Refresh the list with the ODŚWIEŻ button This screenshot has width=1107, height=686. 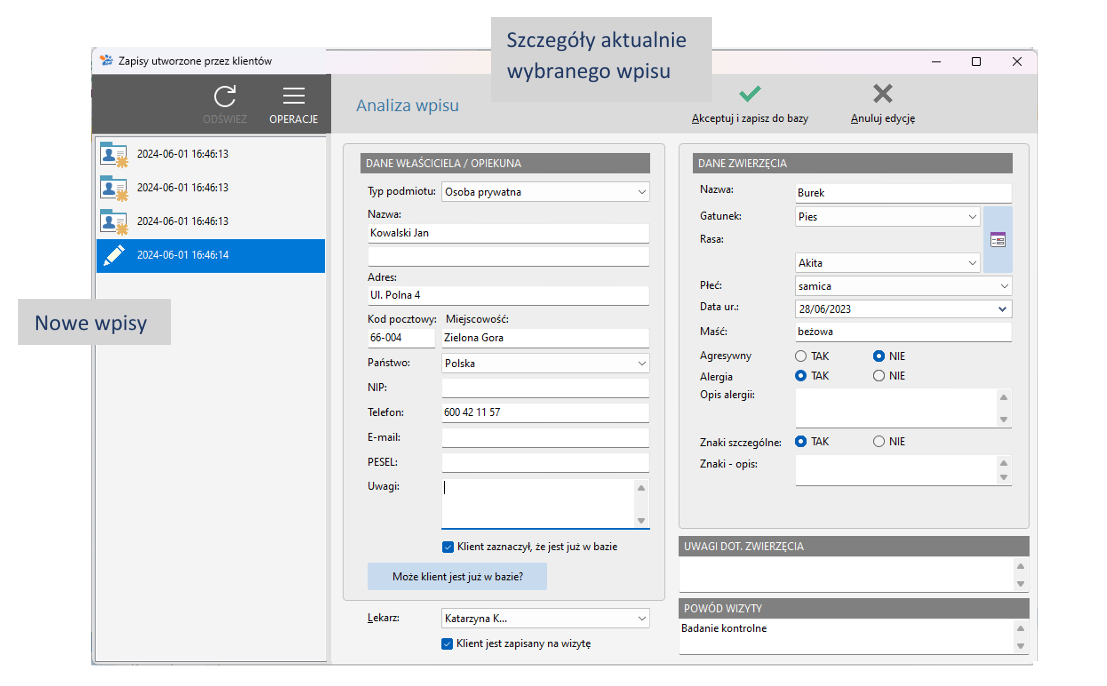(x=225, y=104)
